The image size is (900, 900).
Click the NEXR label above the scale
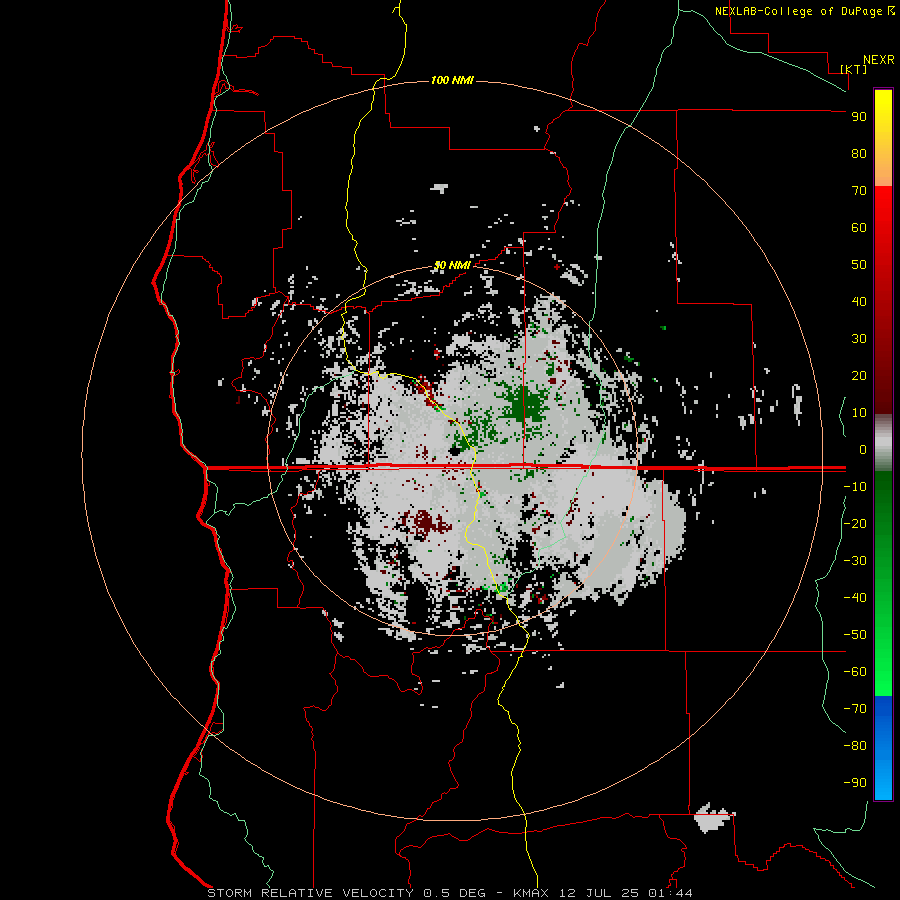(x=879, y=60)
